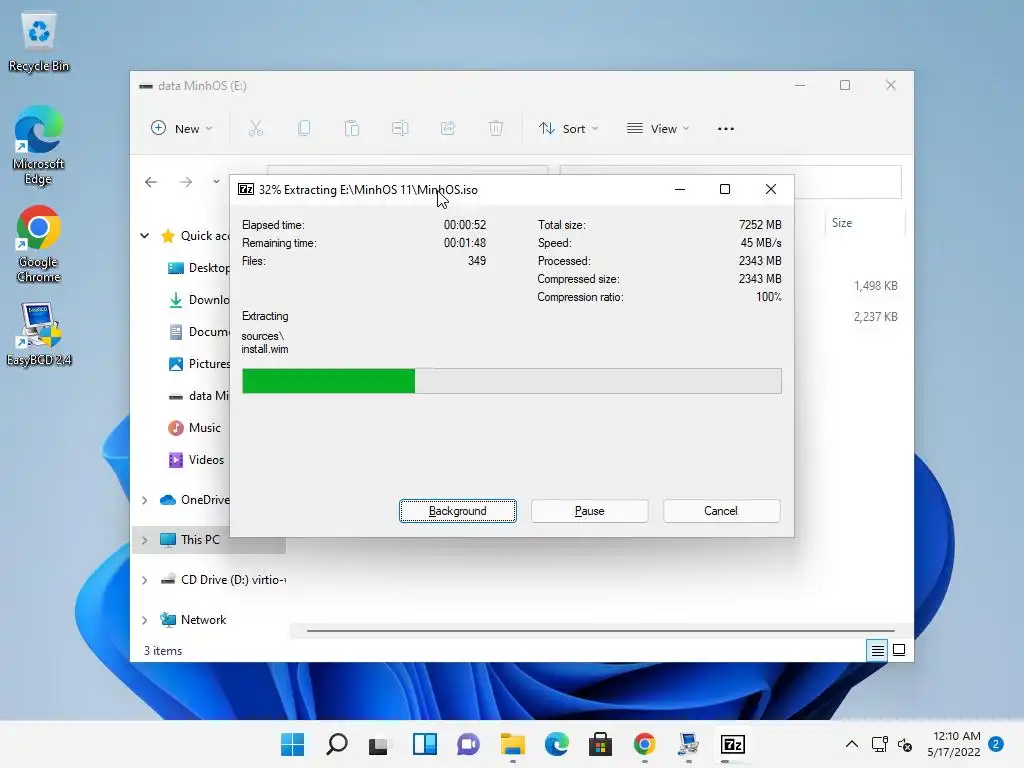Select Pictures in the navigation pane

(x=199, y=364)
